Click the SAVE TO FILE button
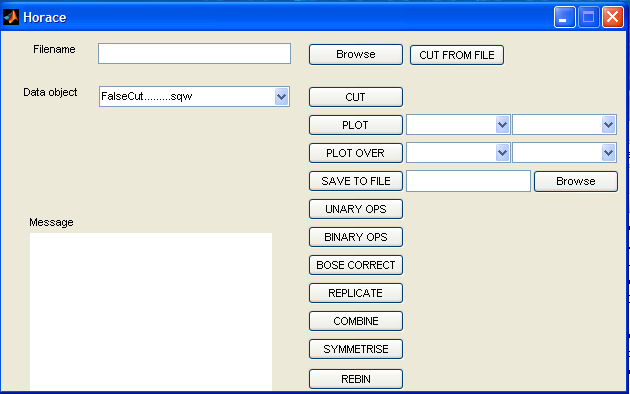The width and height of the screenshot is (630, 394). tap(356, 181)
